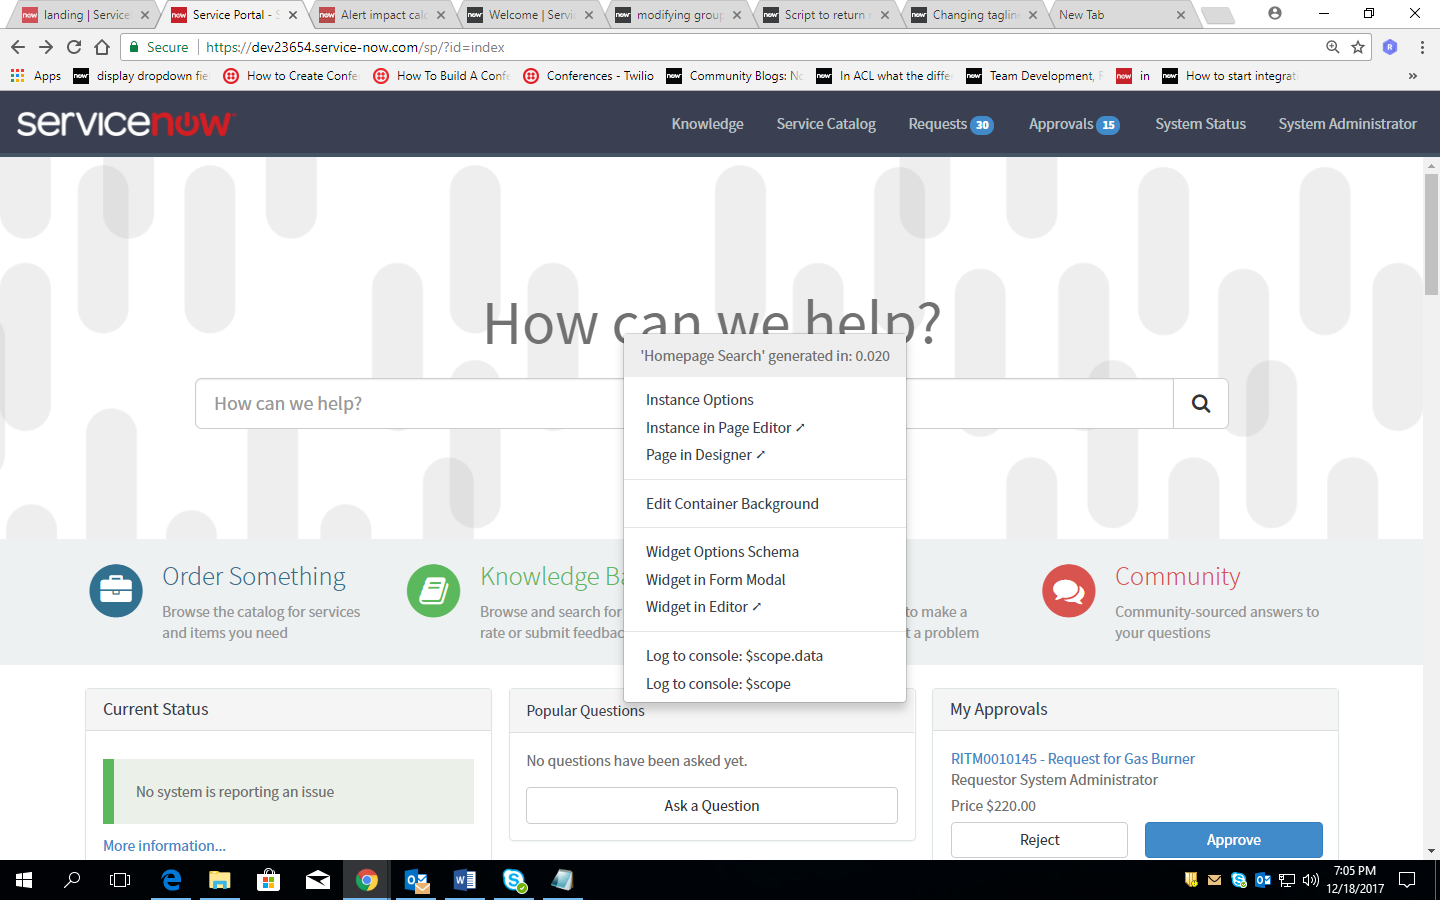Open the Apps launcher grid
This screenshot has height=900, width=1440.
[x=16, y=75]
